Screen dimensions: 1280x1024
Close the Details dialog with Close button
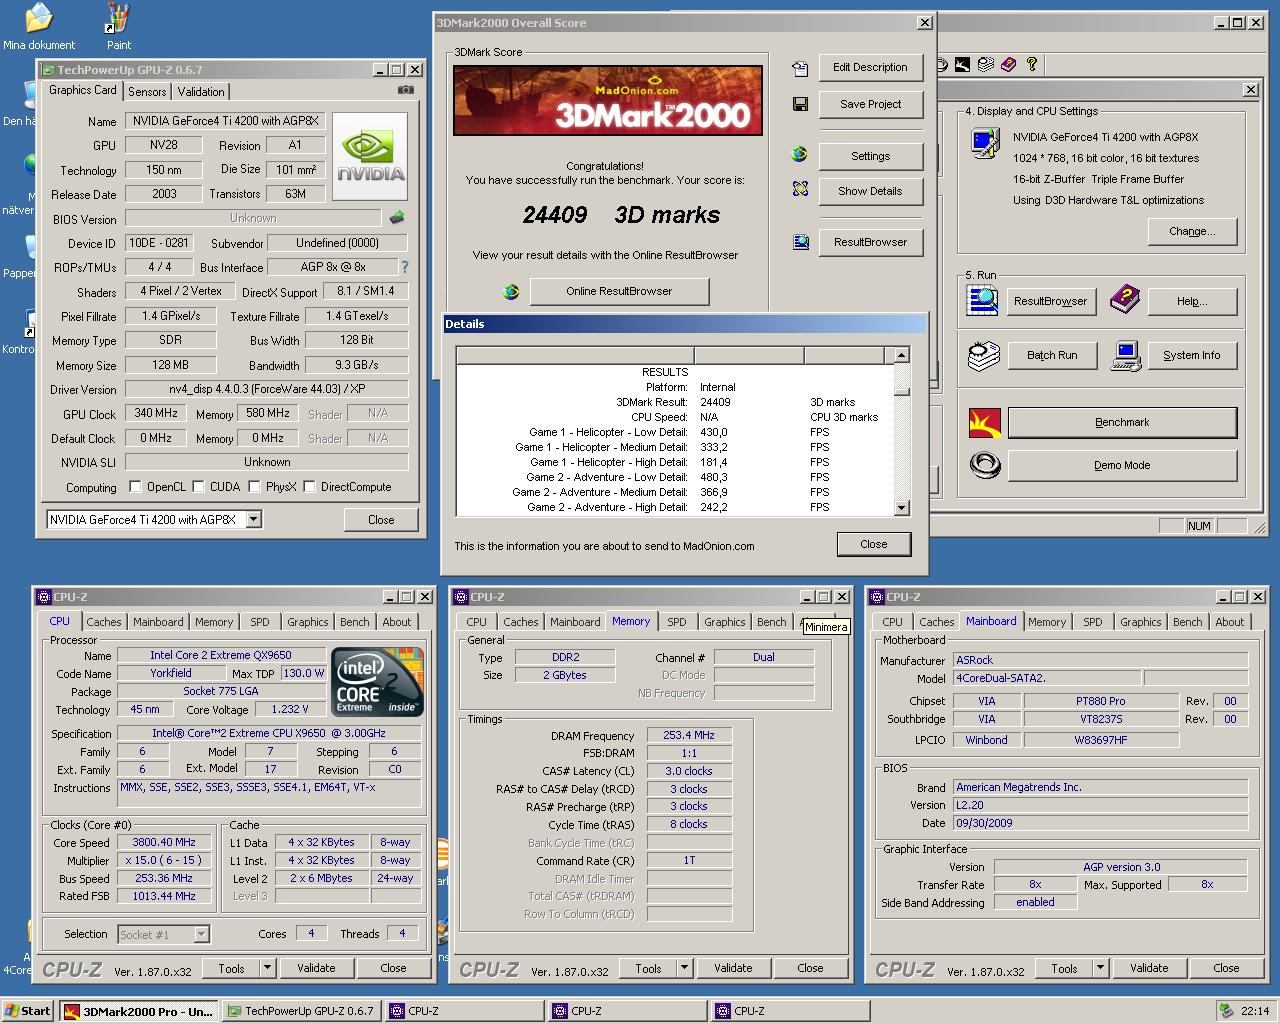coord(873,544)
